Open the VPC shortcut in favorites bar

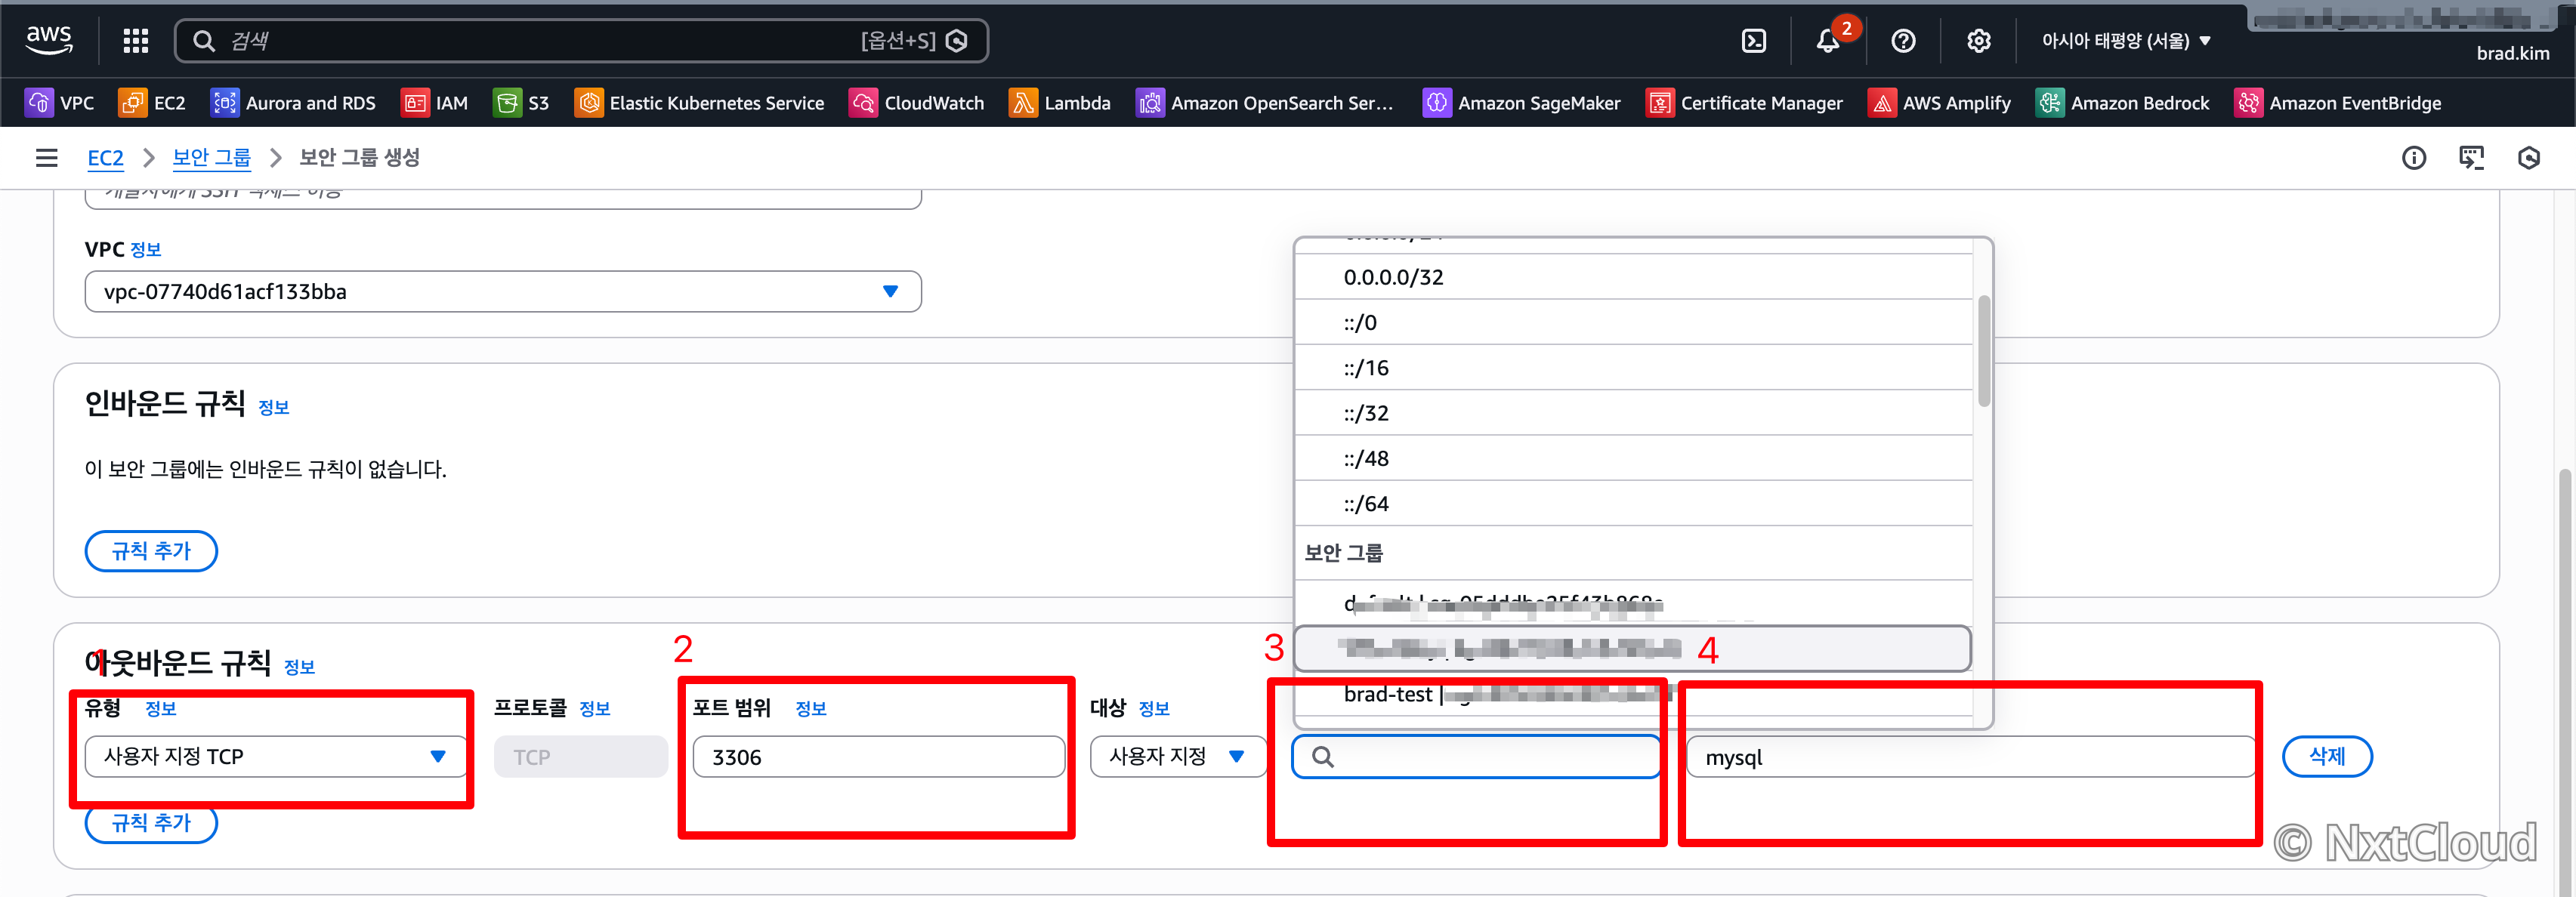pos(59,102)
